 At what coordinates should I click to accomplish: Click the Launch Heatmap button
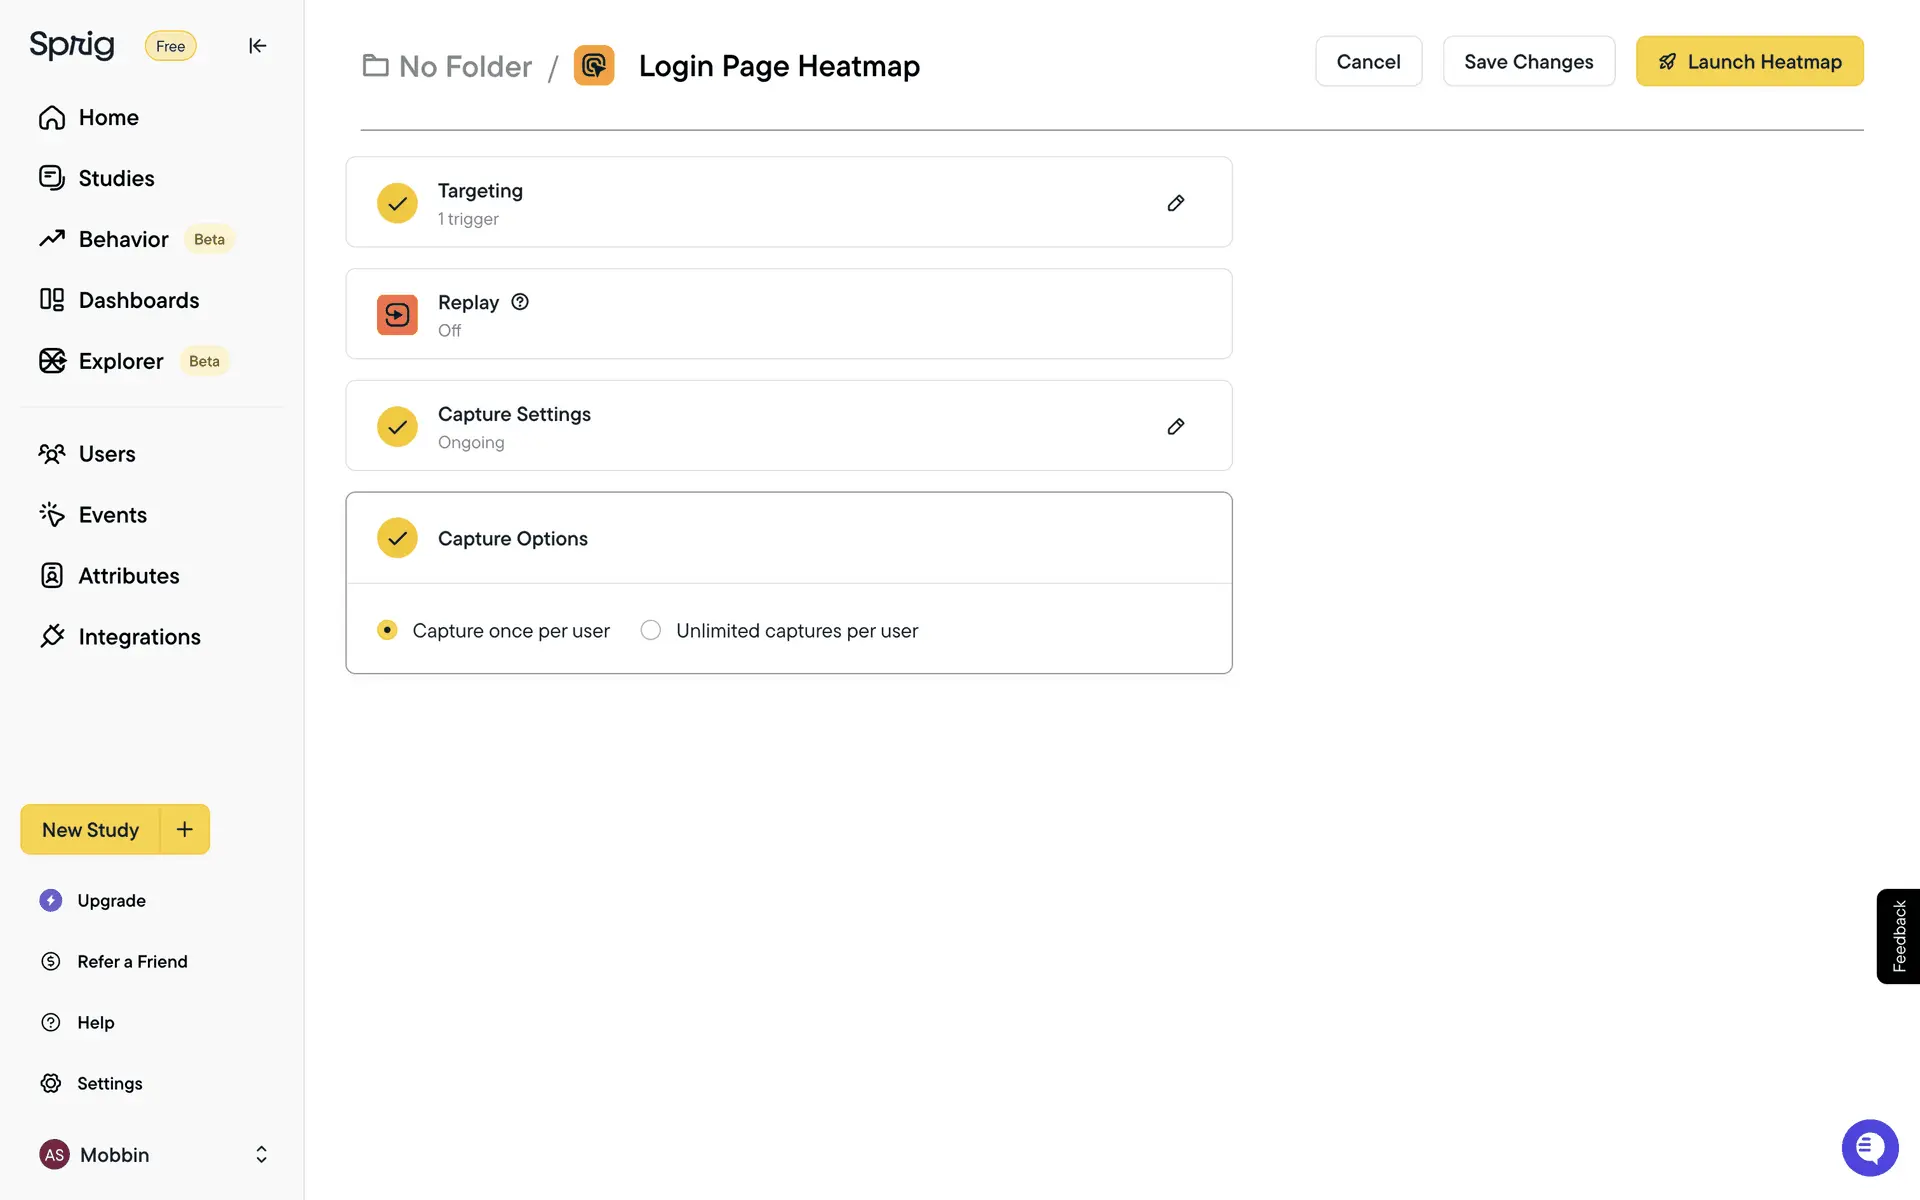pyautogui.click(x=1749, y=62)
